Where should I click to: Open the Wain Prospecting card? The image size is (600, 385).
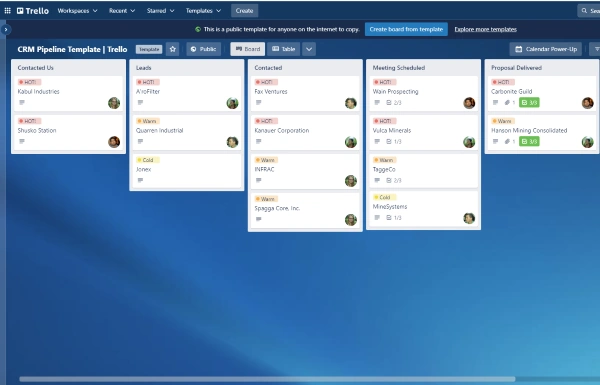(424, 93)
